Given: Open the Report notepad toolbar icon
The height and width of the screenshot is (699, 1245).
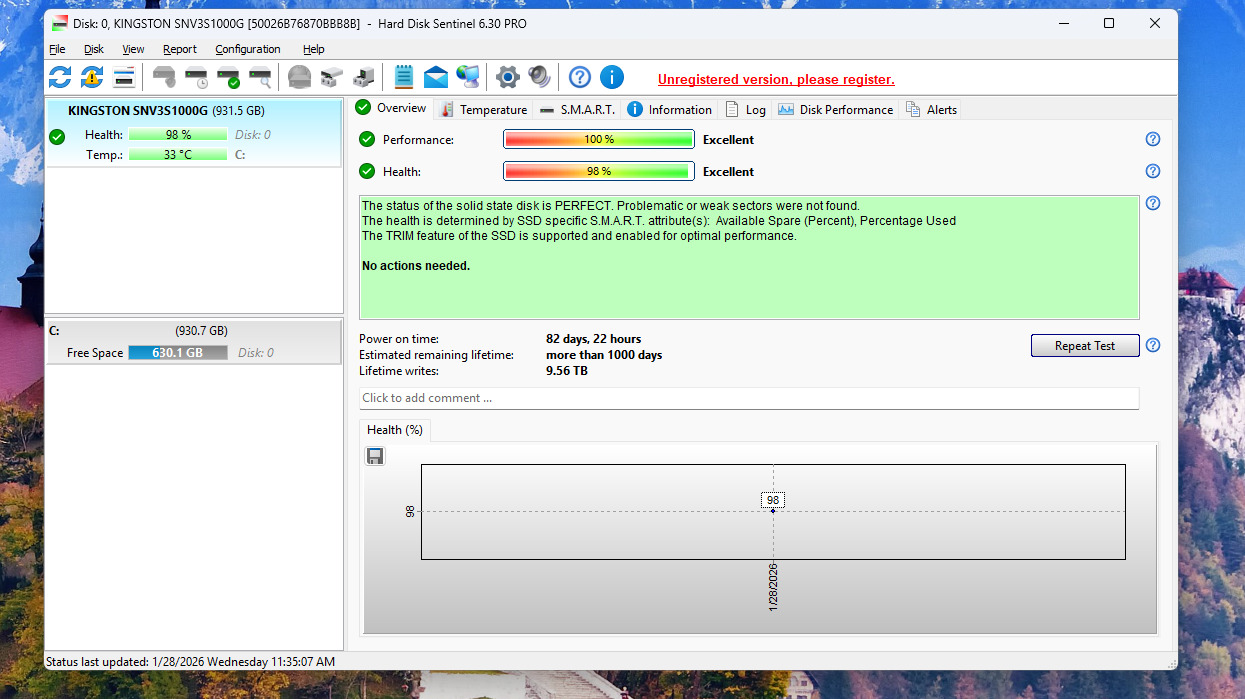Looking at the screenshot, I should 404,77.
